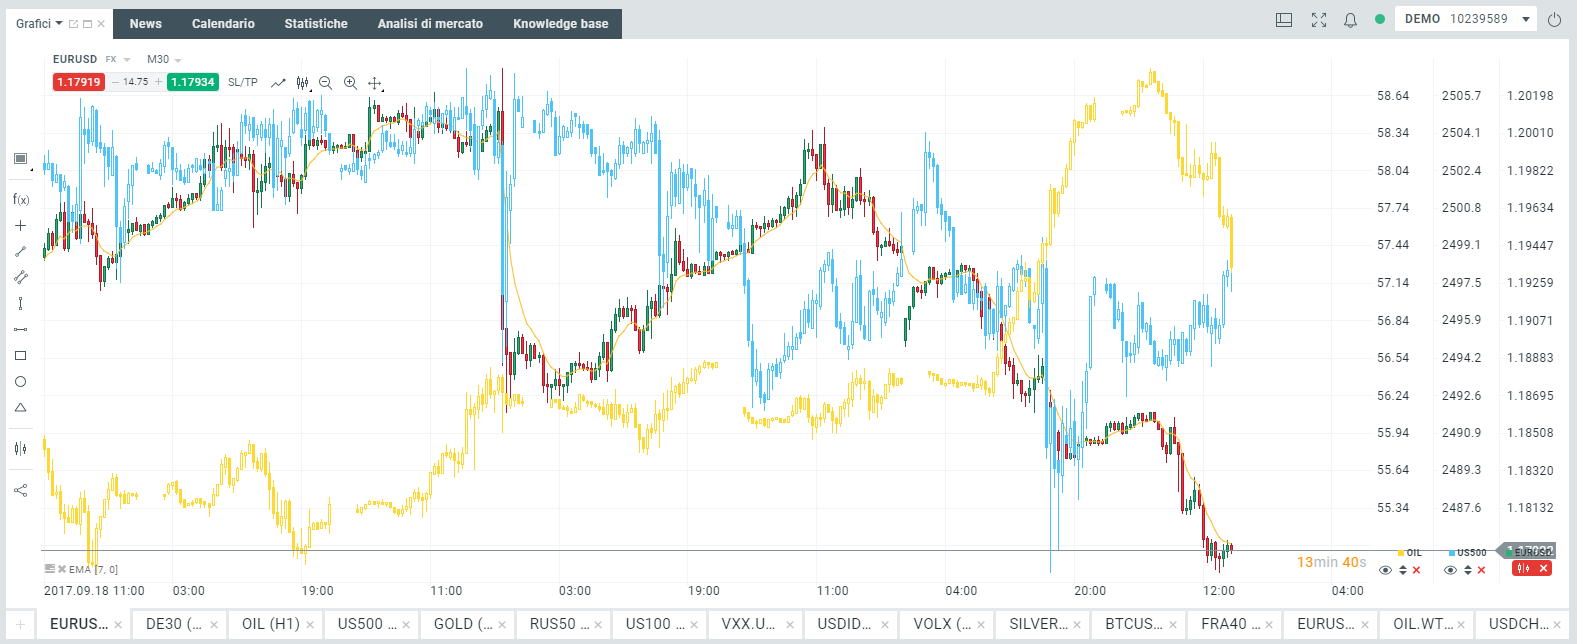Zoom out of the chart
Screen dimensions: 1577x644
click(x=325, y=83)
